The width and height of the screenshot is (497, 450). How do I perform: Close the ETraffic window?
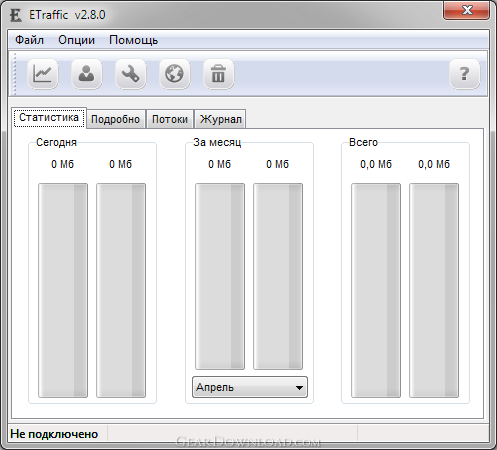click(x=467, y=10)
